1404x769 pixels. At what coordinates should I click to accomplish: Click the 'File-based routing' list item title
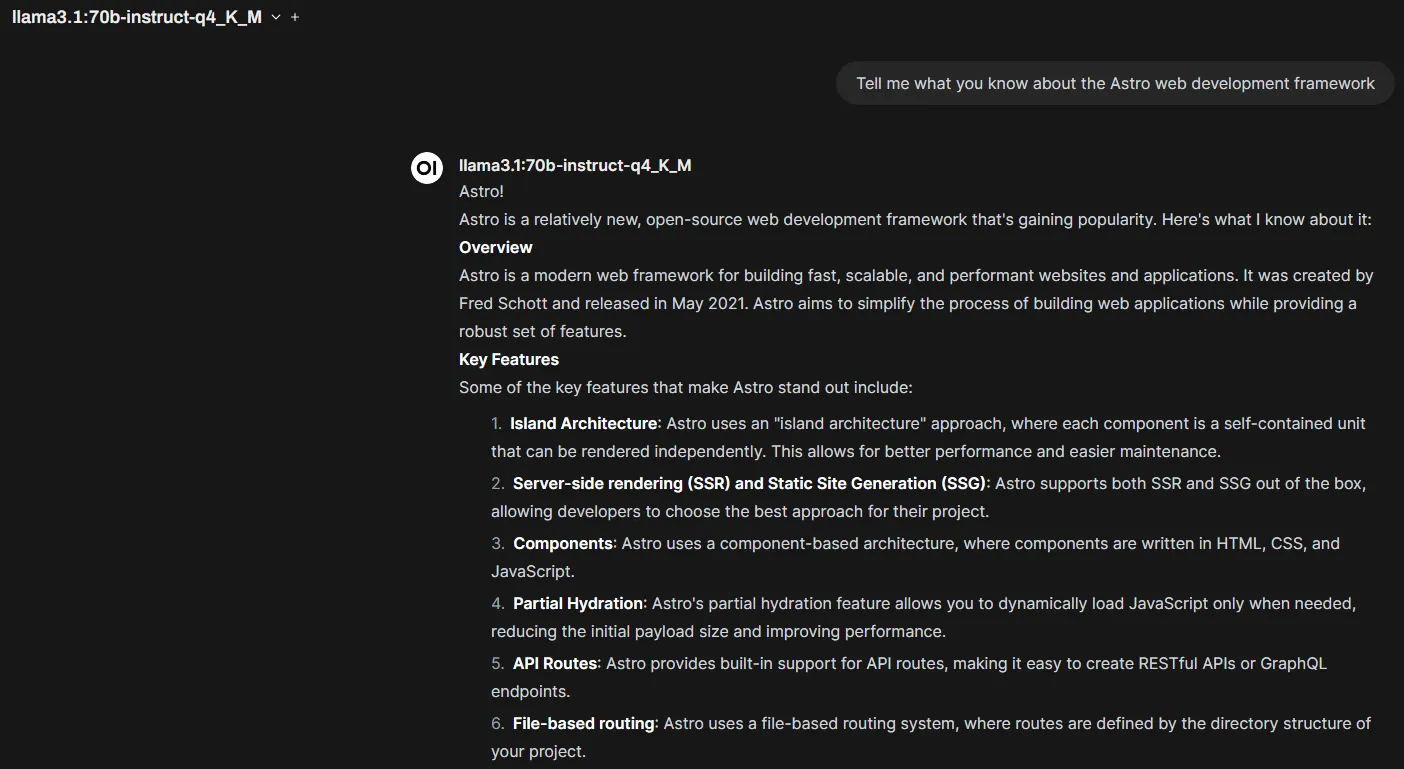(584, 723)
